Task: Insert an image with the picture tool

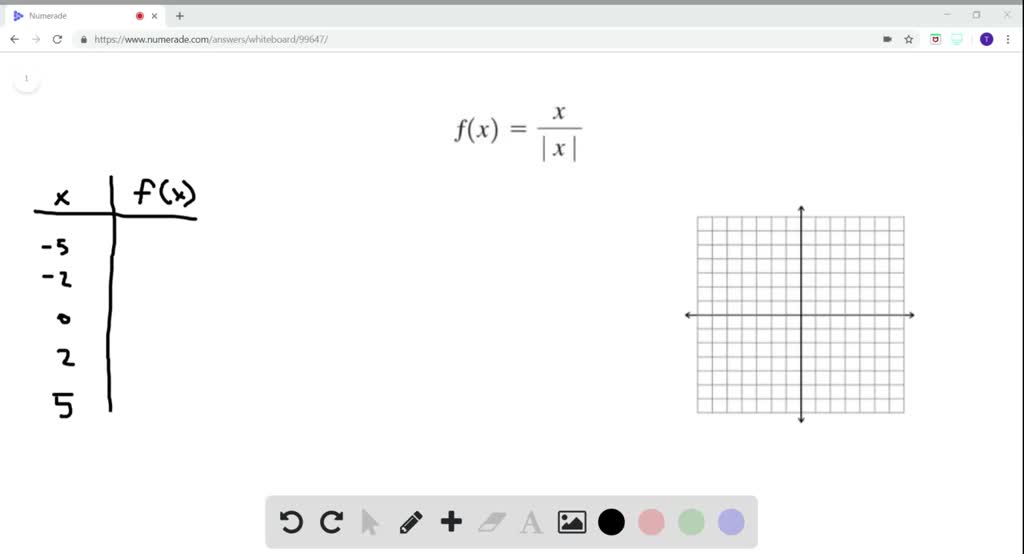Action: (x=571, y=522)
